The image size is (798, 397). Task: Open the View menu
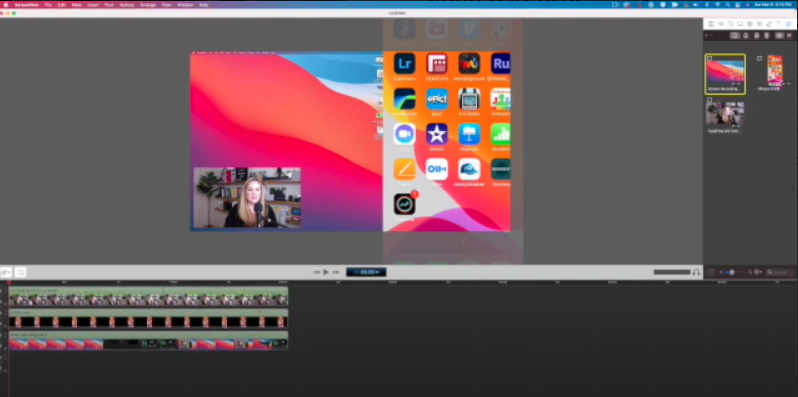pyautogui.click(x=166, y=5)
